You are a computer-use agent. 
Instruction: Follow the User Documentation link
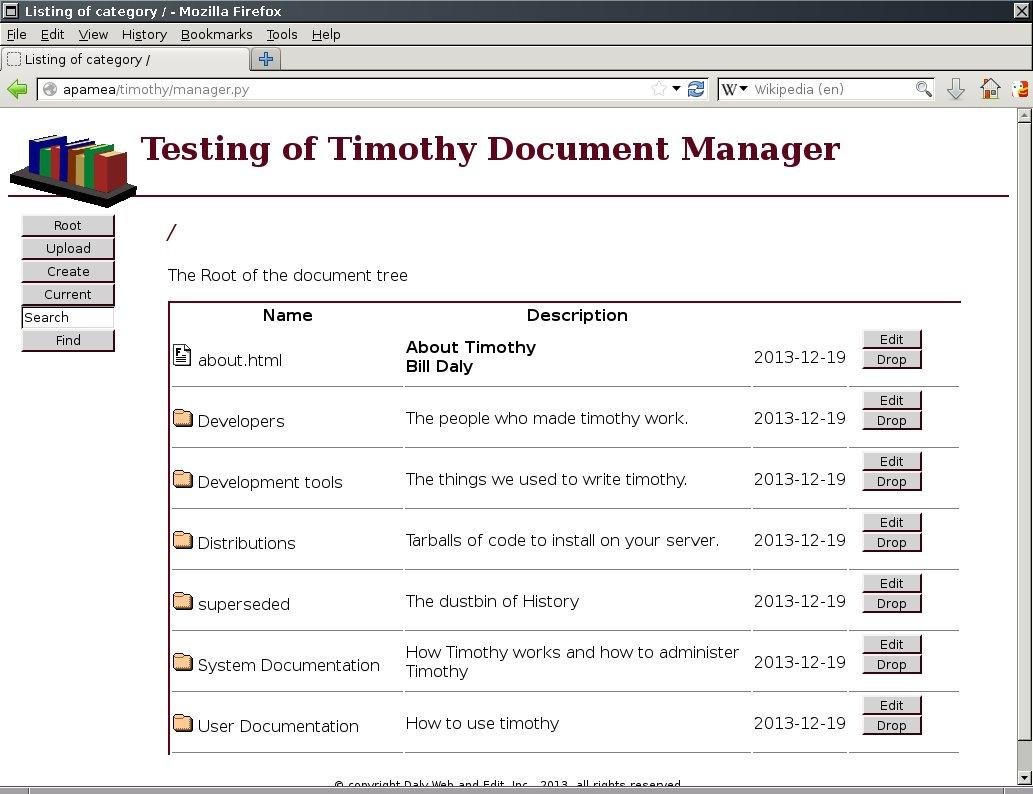click(x=276, y=726)
